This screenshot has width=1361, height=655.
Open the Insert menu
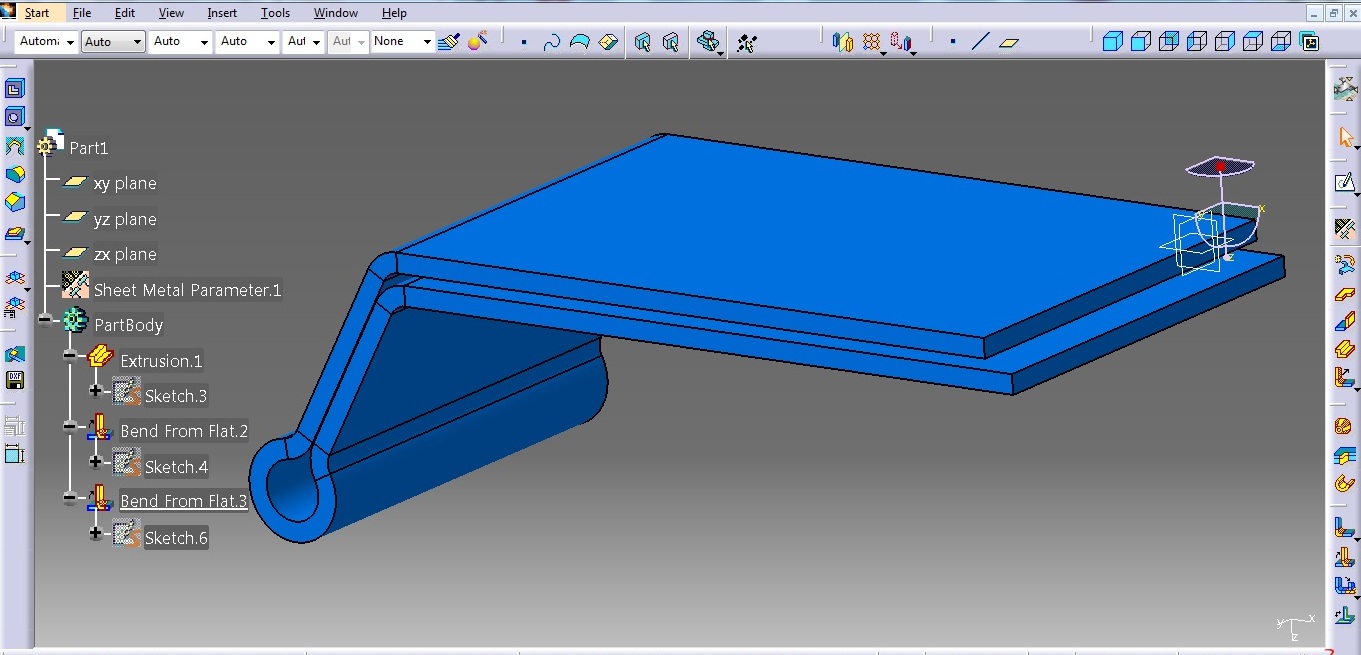tap(221, 12)
